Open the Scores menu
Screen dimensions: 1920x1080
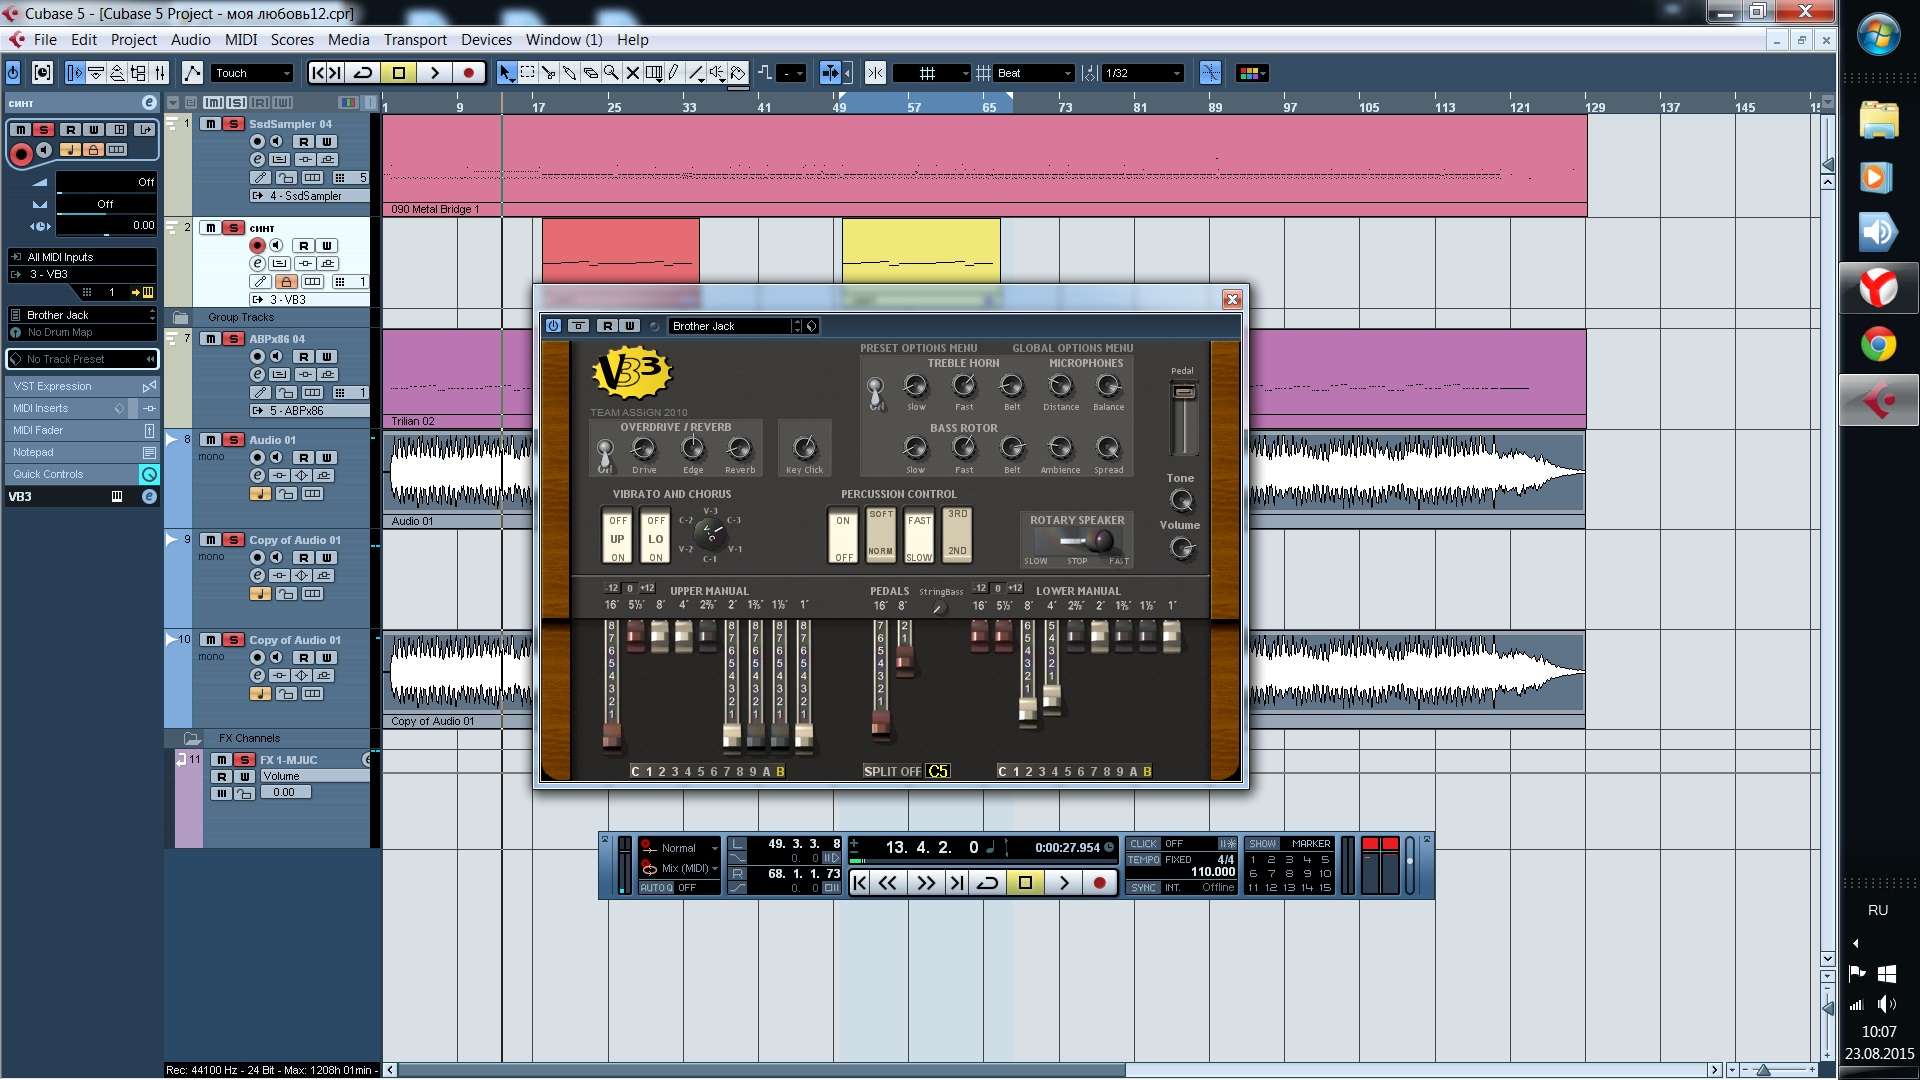coord(292,40)
